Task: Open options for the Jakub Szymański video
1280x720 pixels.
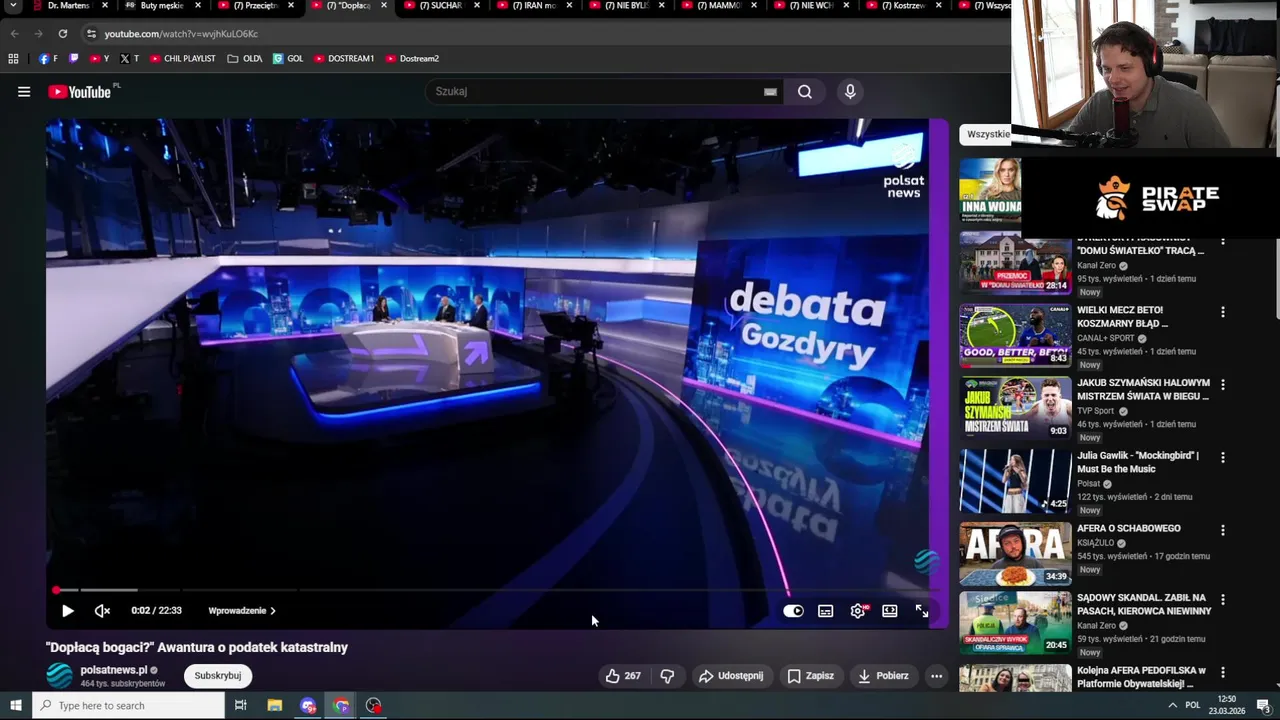Action: click(x=1222, y=385)
